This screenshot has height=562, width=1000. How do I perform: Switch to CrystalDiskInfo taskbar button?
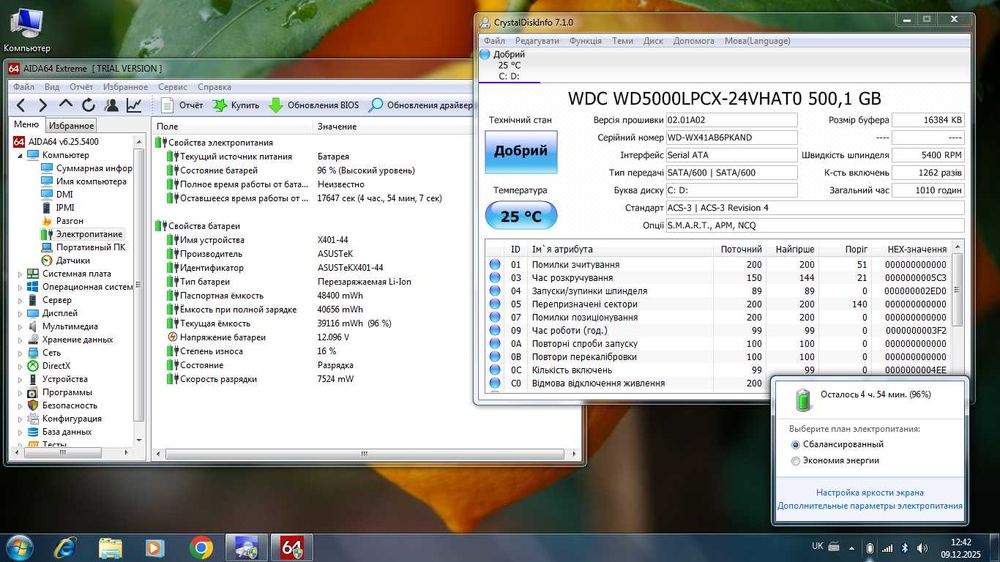tap(246, 548)
